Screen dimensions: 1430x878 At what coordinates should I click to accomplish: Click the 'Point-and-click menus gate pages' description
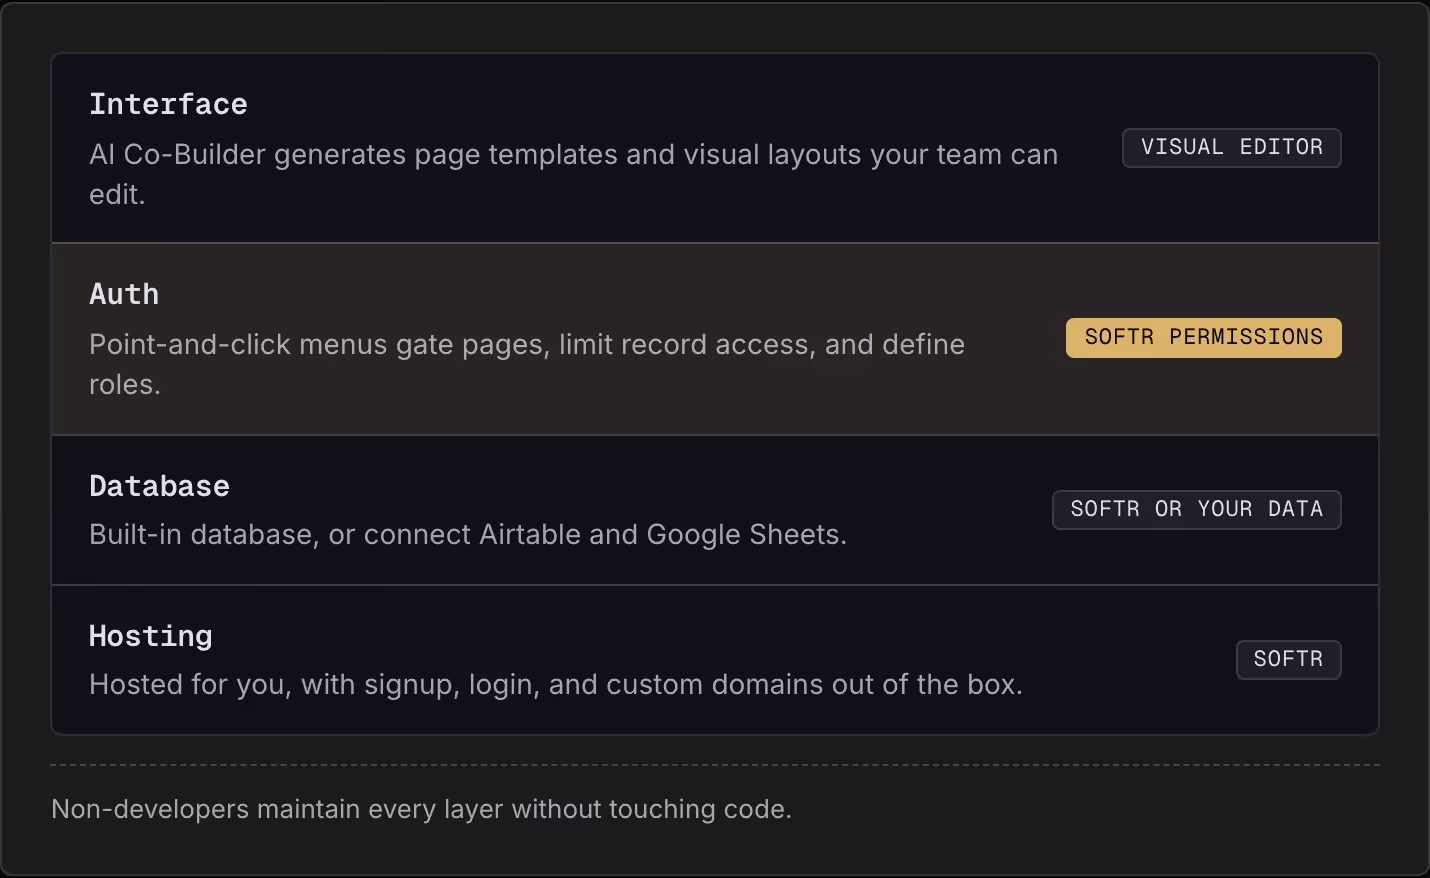(527, 364)
